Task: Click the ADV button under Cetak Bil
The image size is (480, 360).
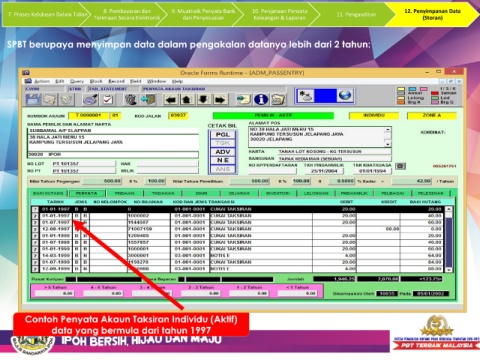Action: pos(223,152)
